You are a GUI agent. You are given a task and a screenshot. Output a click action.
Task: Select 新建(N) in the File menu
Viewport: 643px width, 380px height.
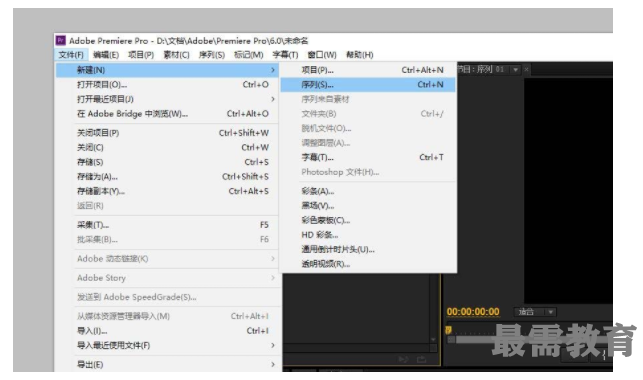coord(167,70)
